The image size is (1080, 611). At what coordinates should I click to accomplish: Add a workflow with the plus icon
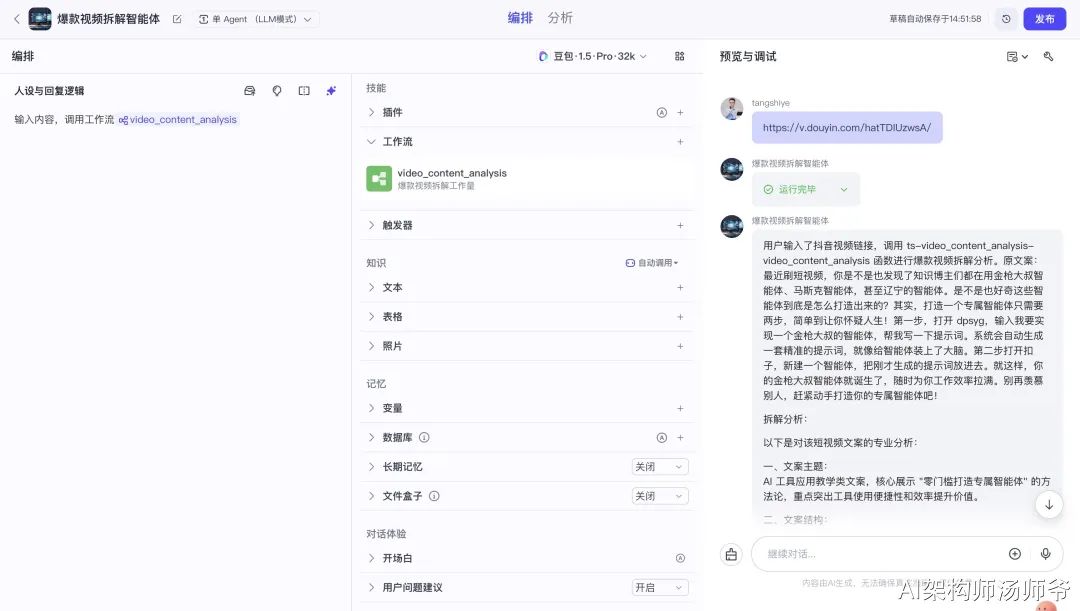point(680,142)
